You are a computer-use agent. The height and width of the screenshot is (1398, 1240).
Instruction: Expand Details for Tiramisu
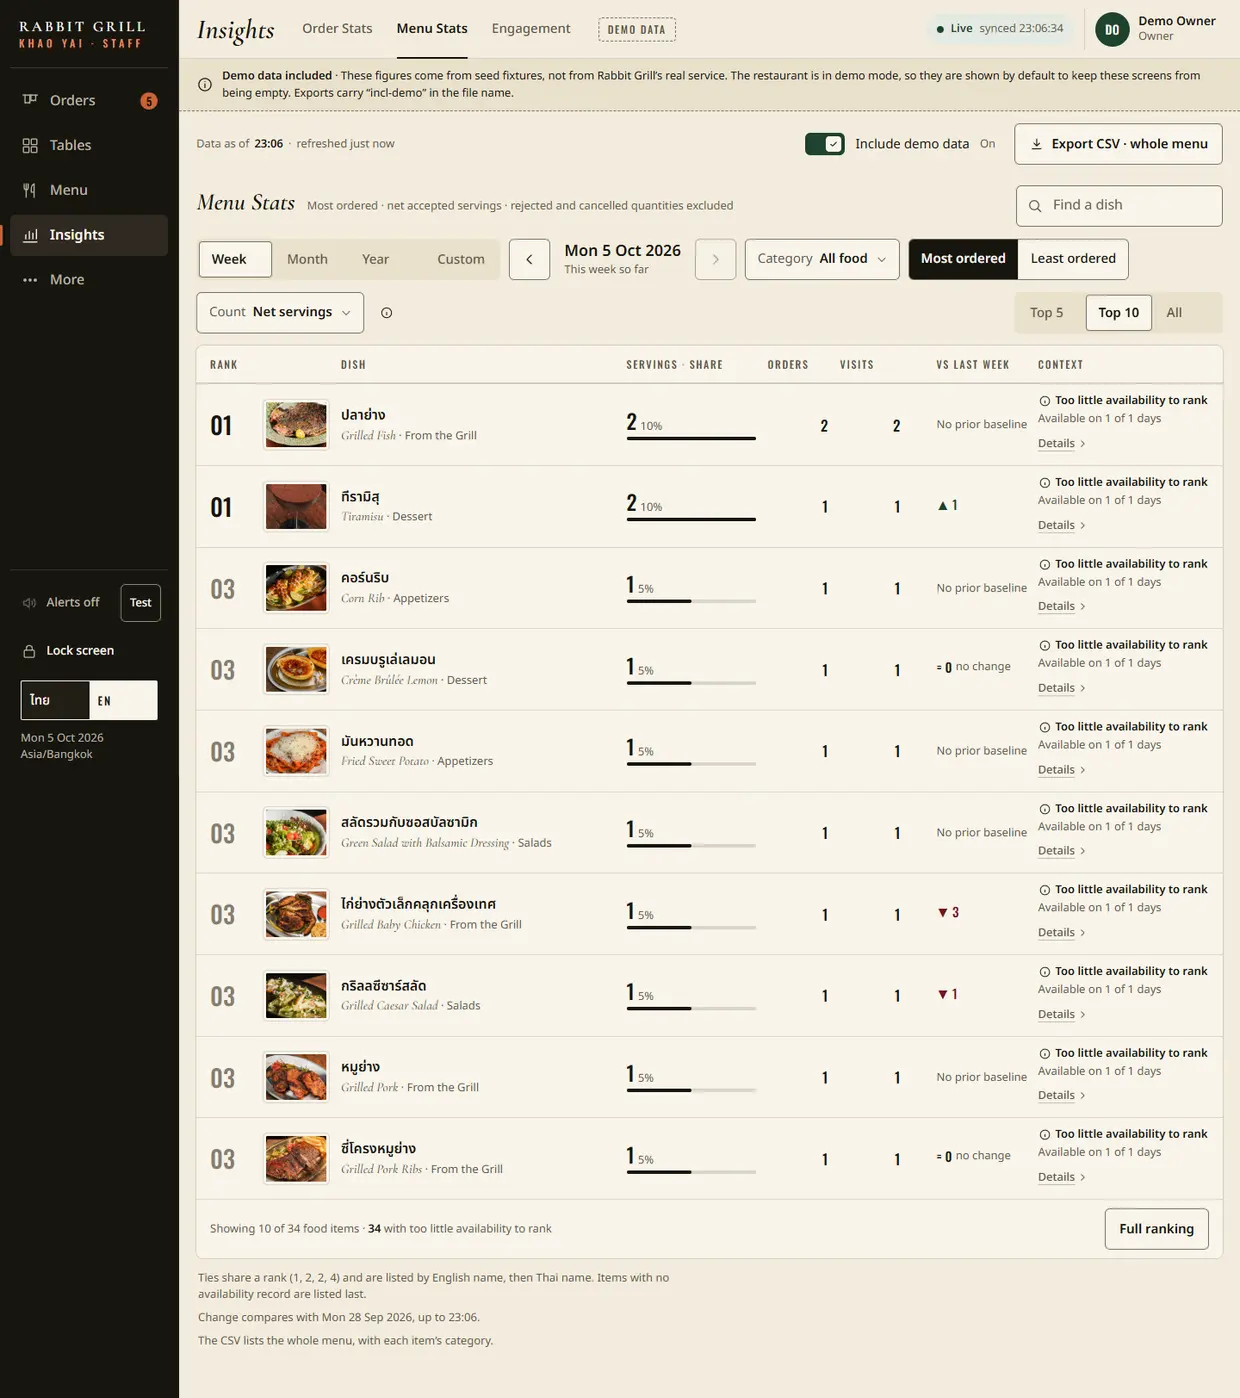(1061, 526)
